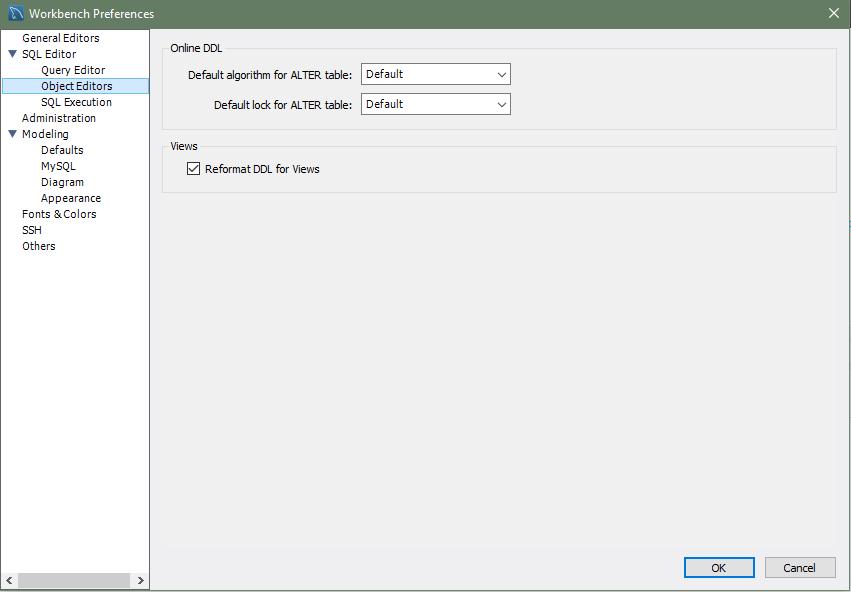Select the SSH preferences section
The height and width of the screenshot is (592, 851).
pos(32,230)
